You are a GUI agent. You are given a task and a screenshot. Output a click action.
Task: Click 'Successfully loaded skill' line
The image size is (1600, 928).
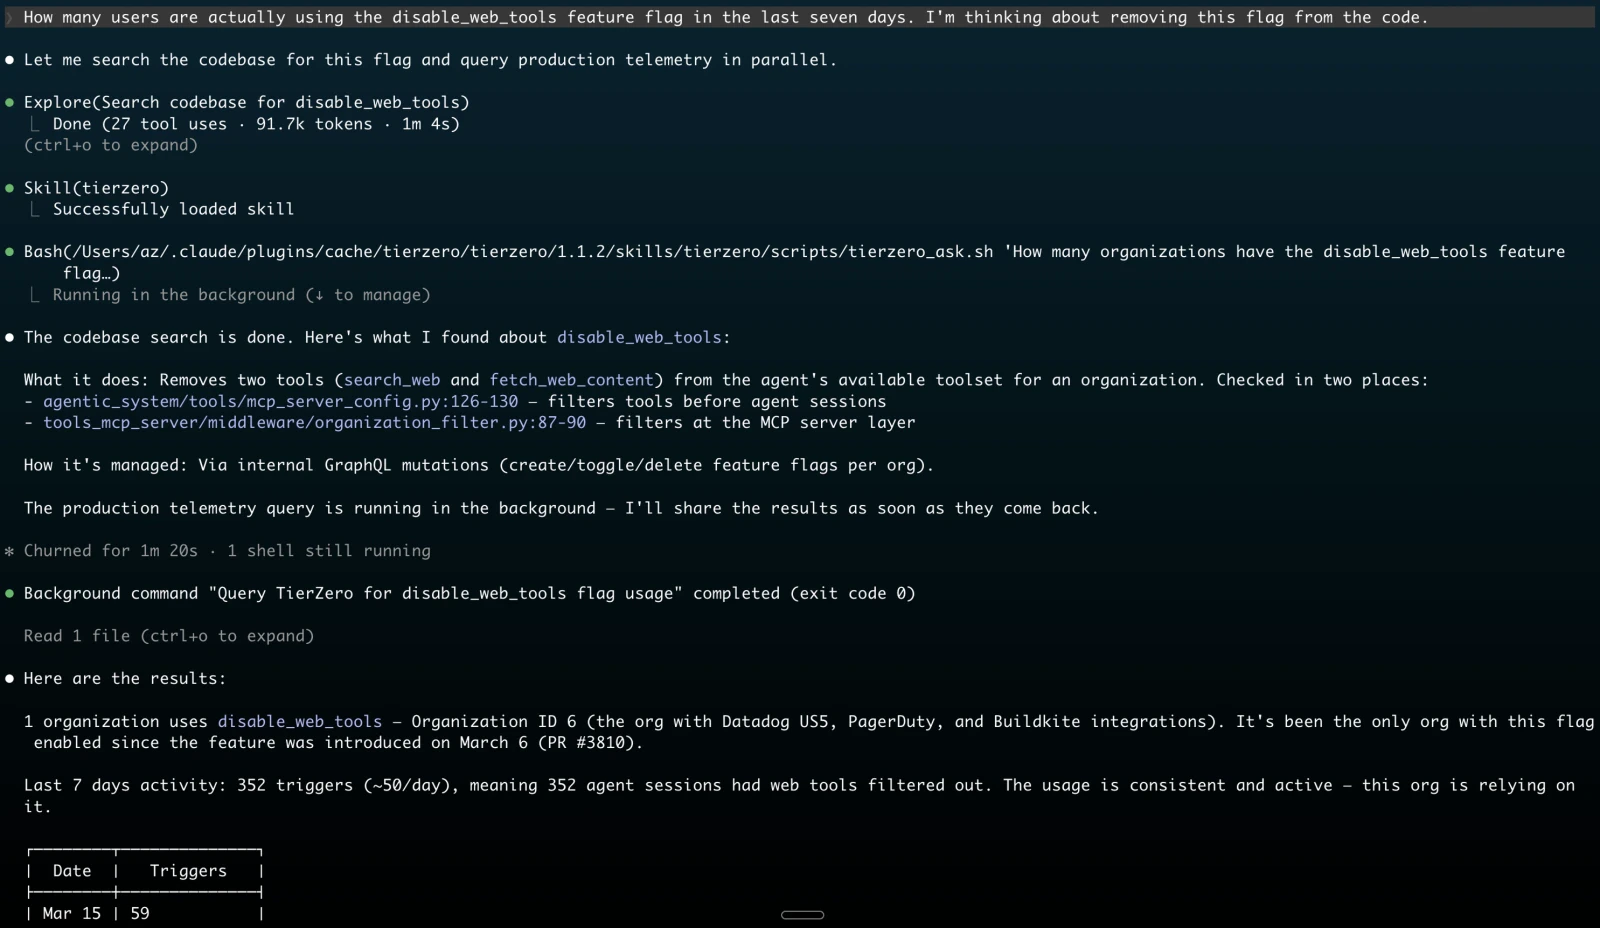click(173, 209)
